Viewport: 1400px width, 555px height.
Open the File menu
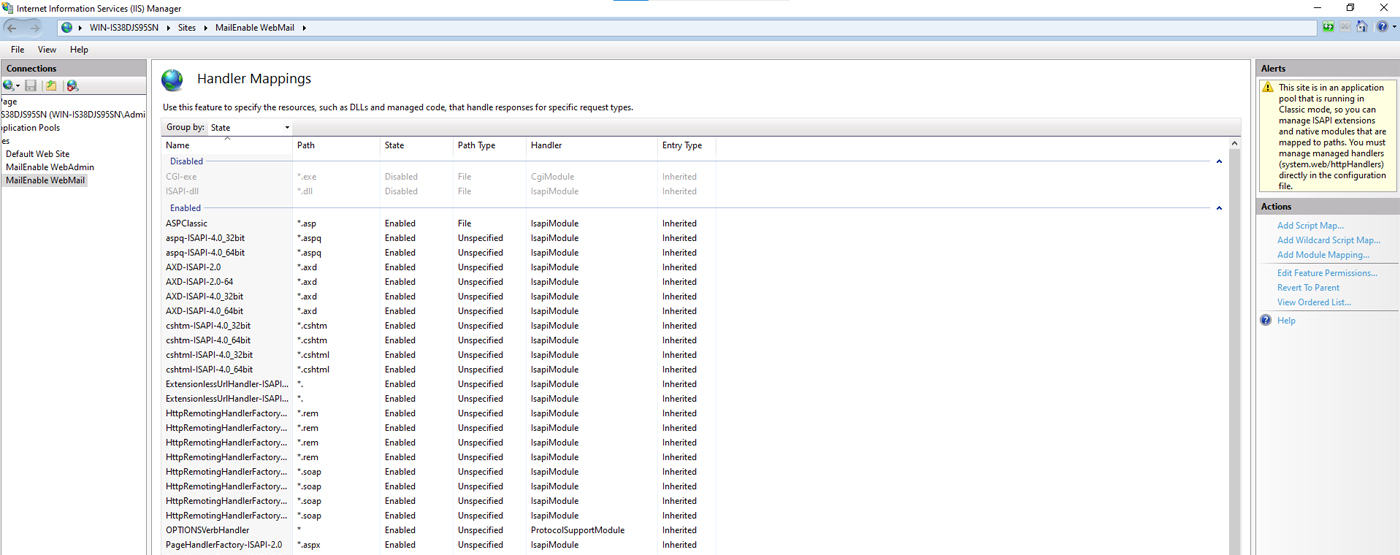coord(18,49)
